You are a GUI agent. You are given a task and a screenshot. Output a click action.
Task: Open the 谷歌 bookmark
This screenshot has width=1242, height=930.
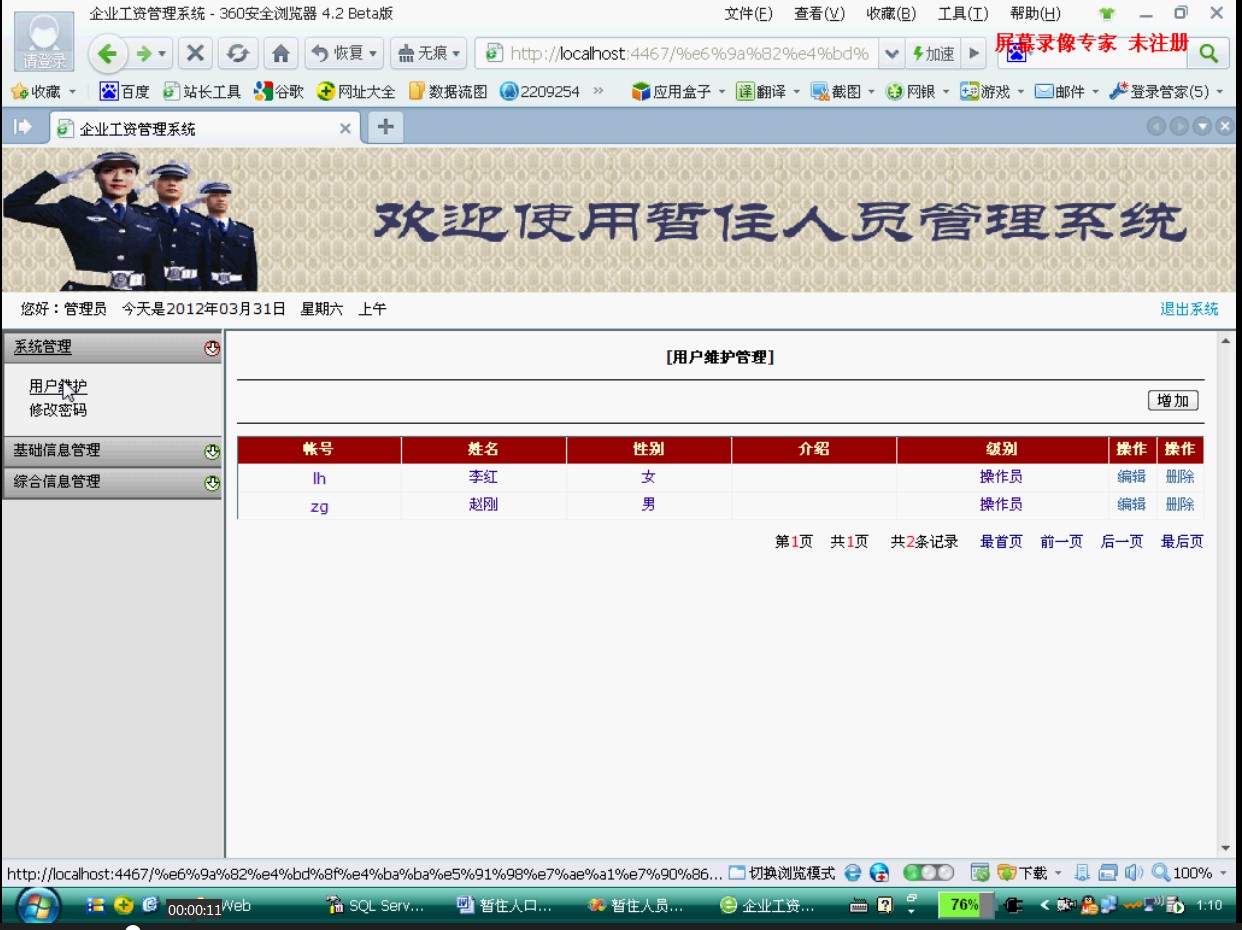pyautogui.click(x=279, y=91)
